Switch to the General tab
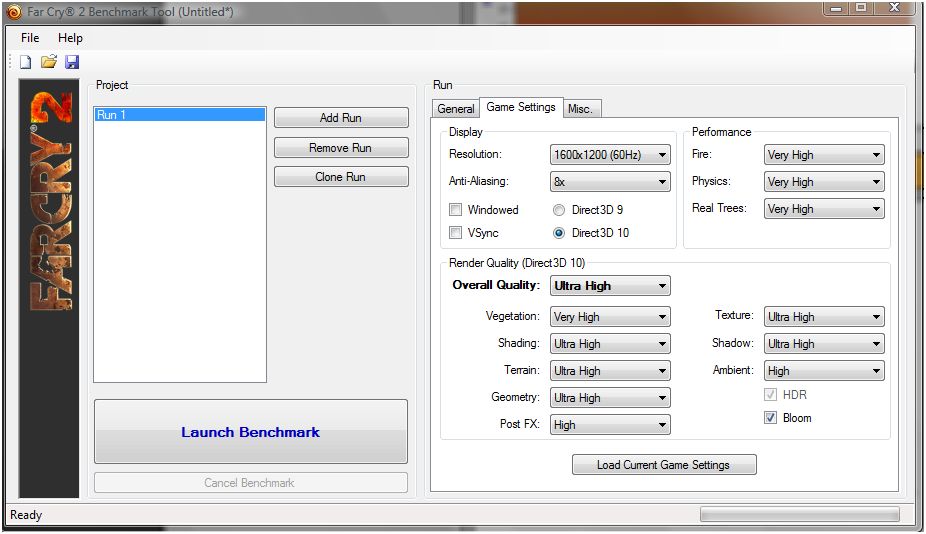Image resolution: width=926 pixels, height=534 pixels. [x=456, y=109]
